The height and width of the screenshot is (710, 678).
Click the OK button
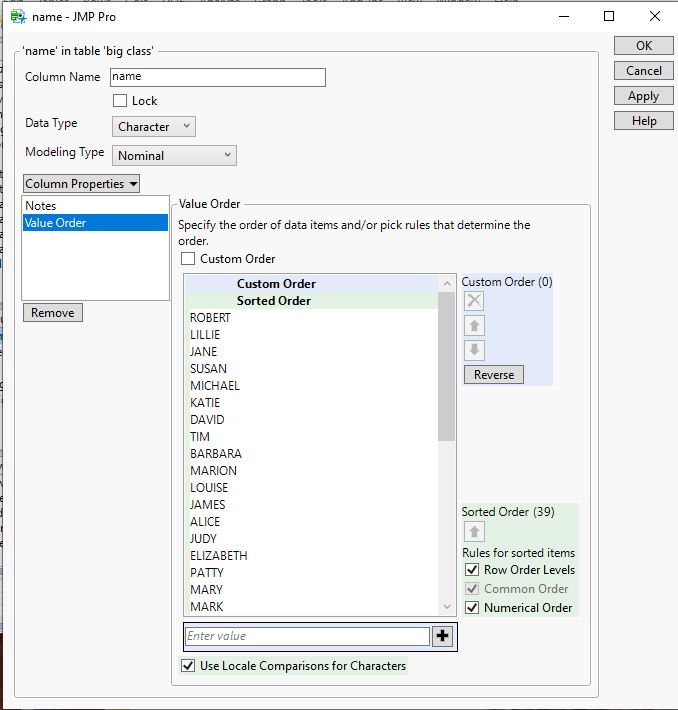(x=644, y=46)
